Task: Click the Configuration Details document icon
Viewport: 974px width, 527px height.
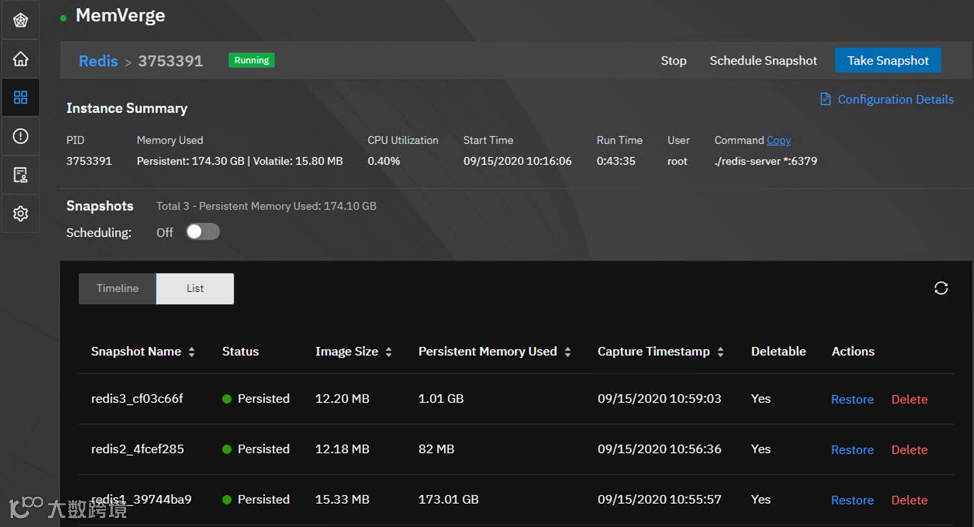Action: click(826, 99)
